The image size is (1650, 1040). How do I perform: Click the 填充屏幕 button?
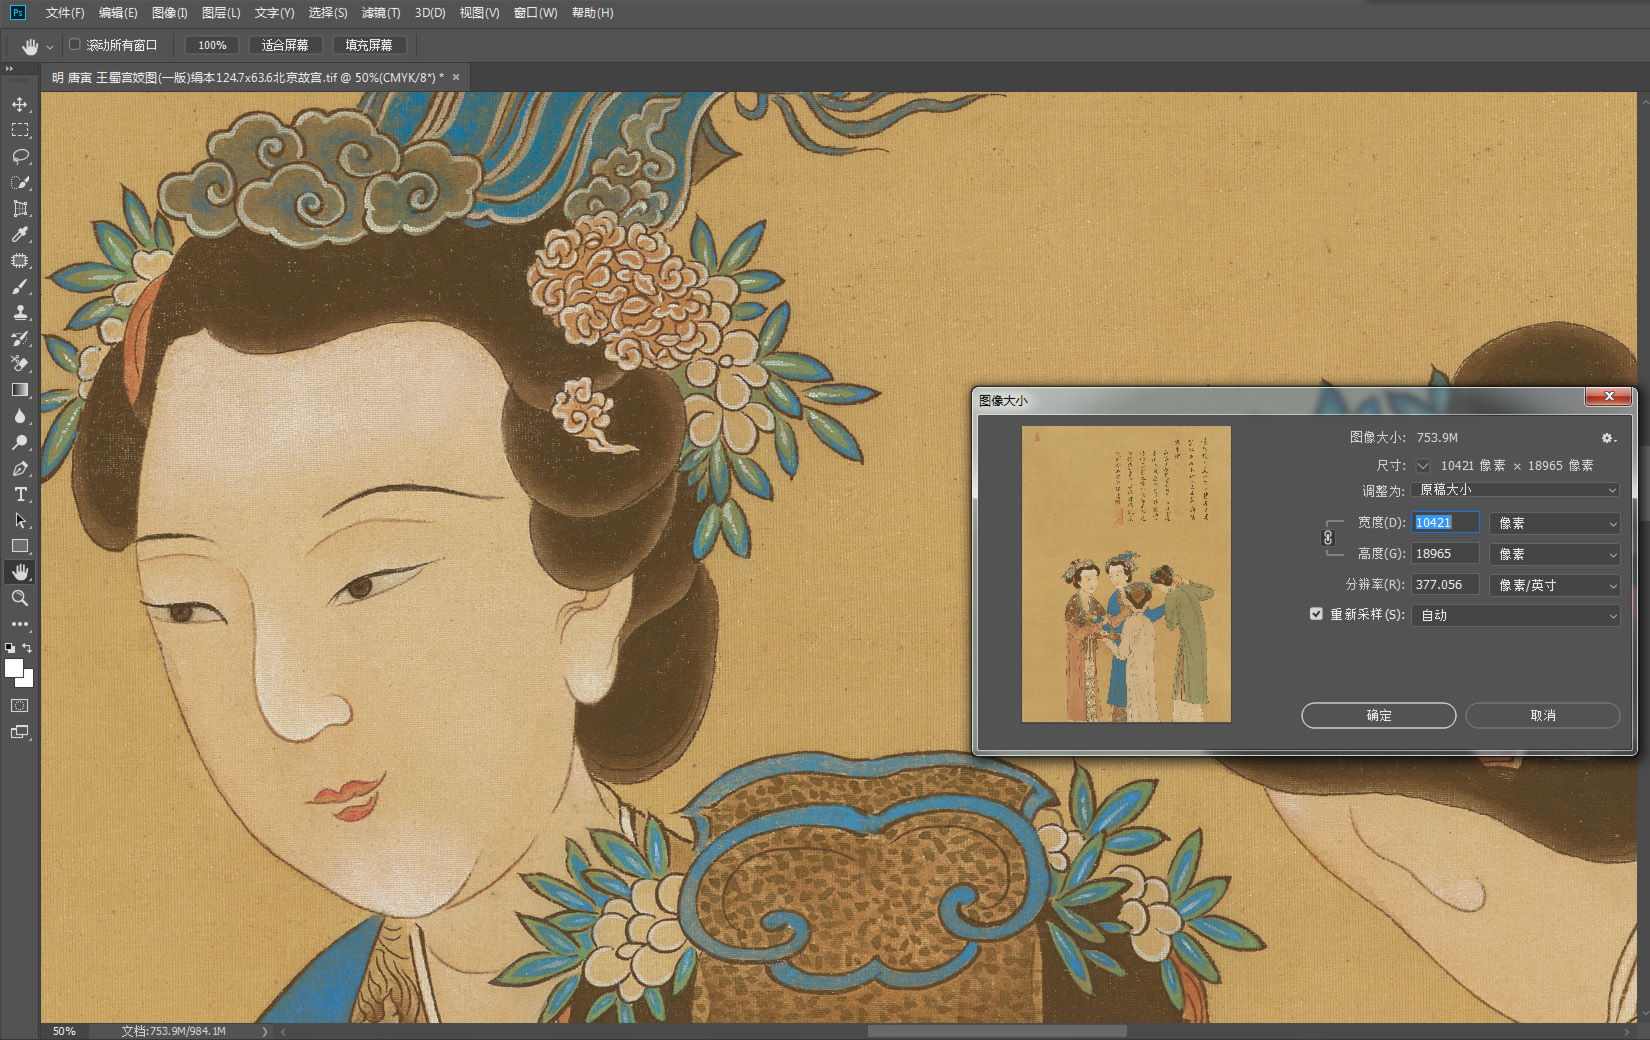coord(369,45)
